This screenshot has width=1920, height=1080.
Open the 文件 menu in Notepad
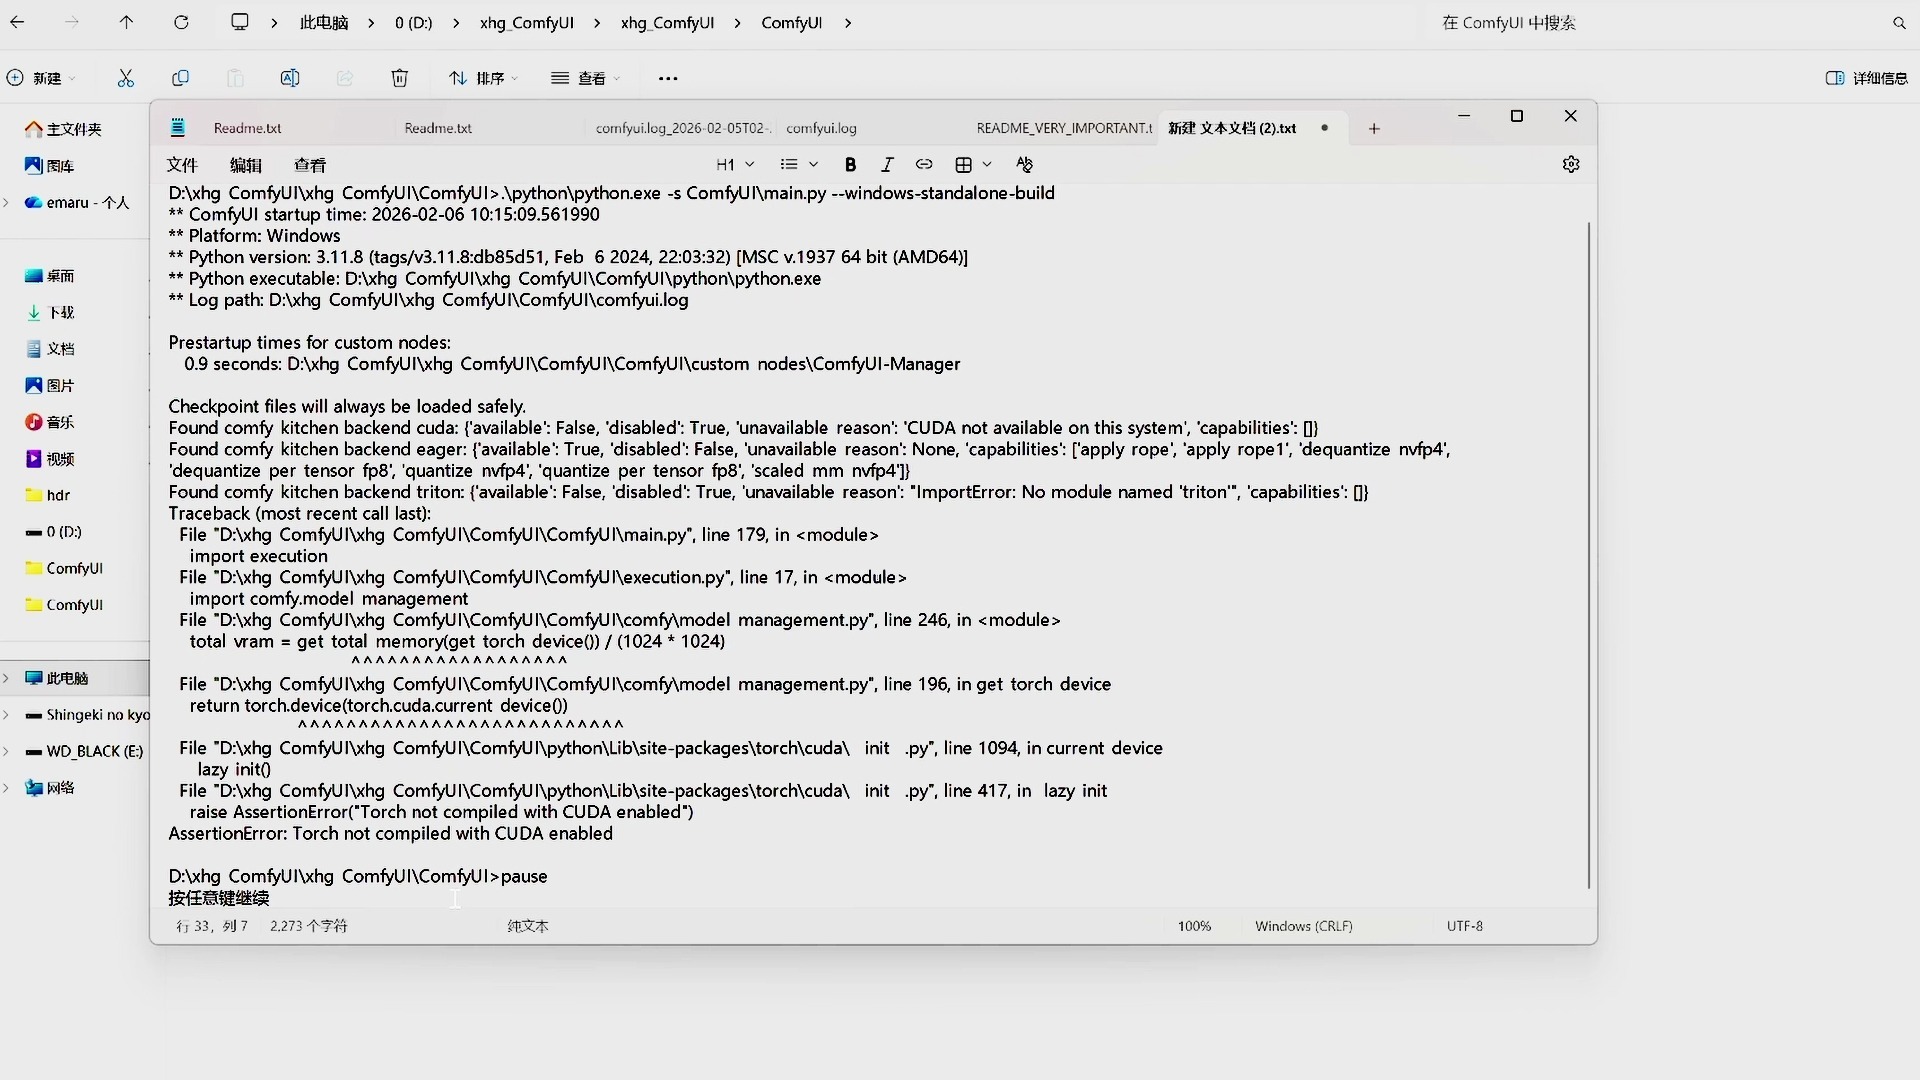coord(182,165)
